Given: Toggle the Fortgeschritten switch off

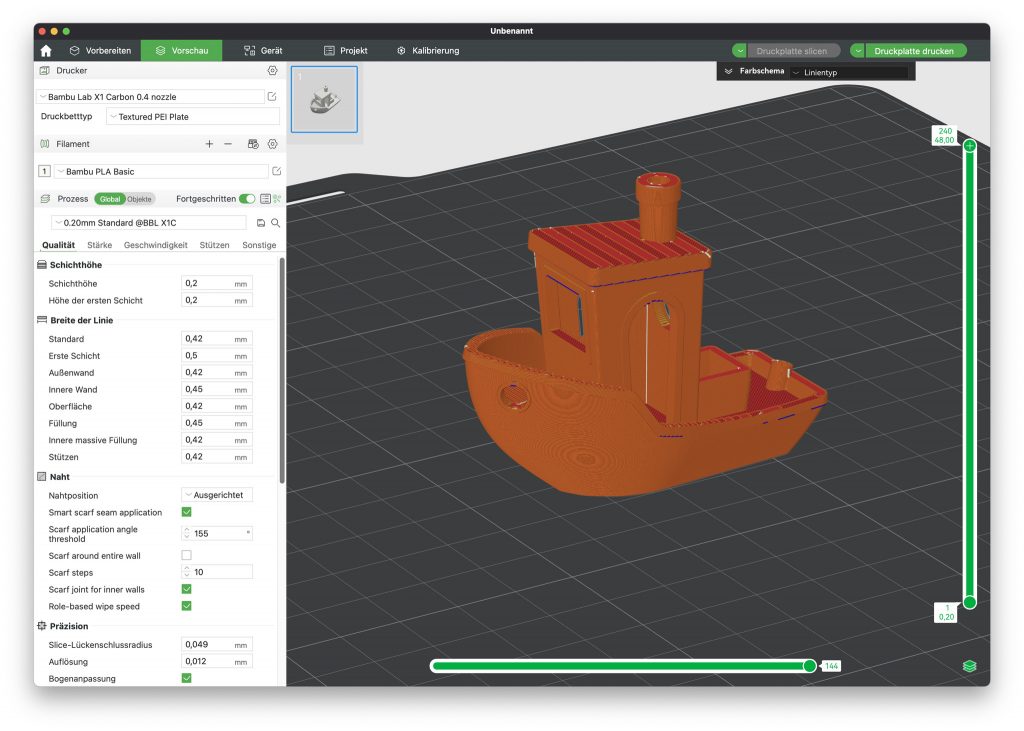Looking at the screenshot, I should coord(246,199).
